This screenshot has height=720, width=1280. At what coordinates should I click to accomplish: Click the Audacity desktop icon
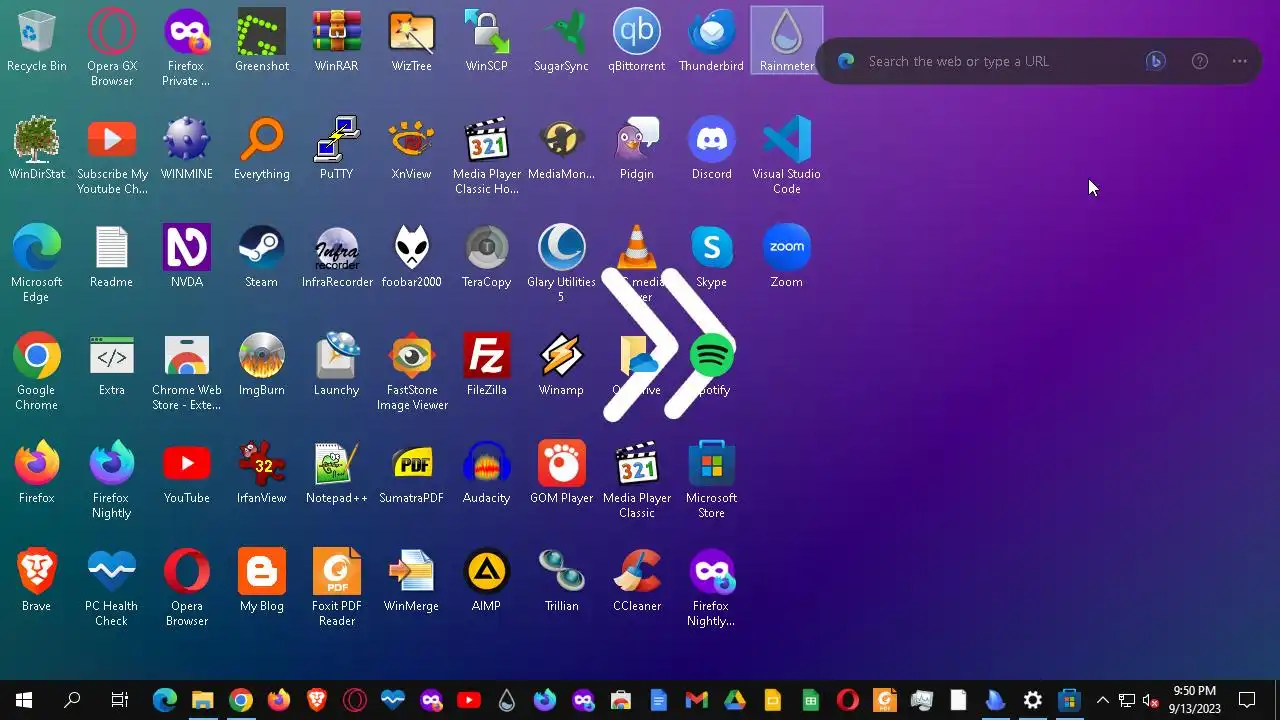(486, 473)
